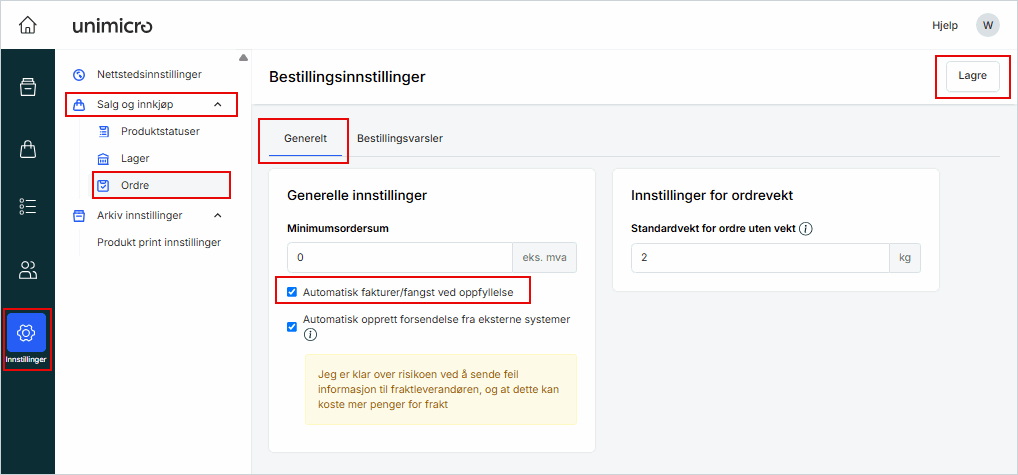Open the archive box icon in left sidebar

[27, 87]
